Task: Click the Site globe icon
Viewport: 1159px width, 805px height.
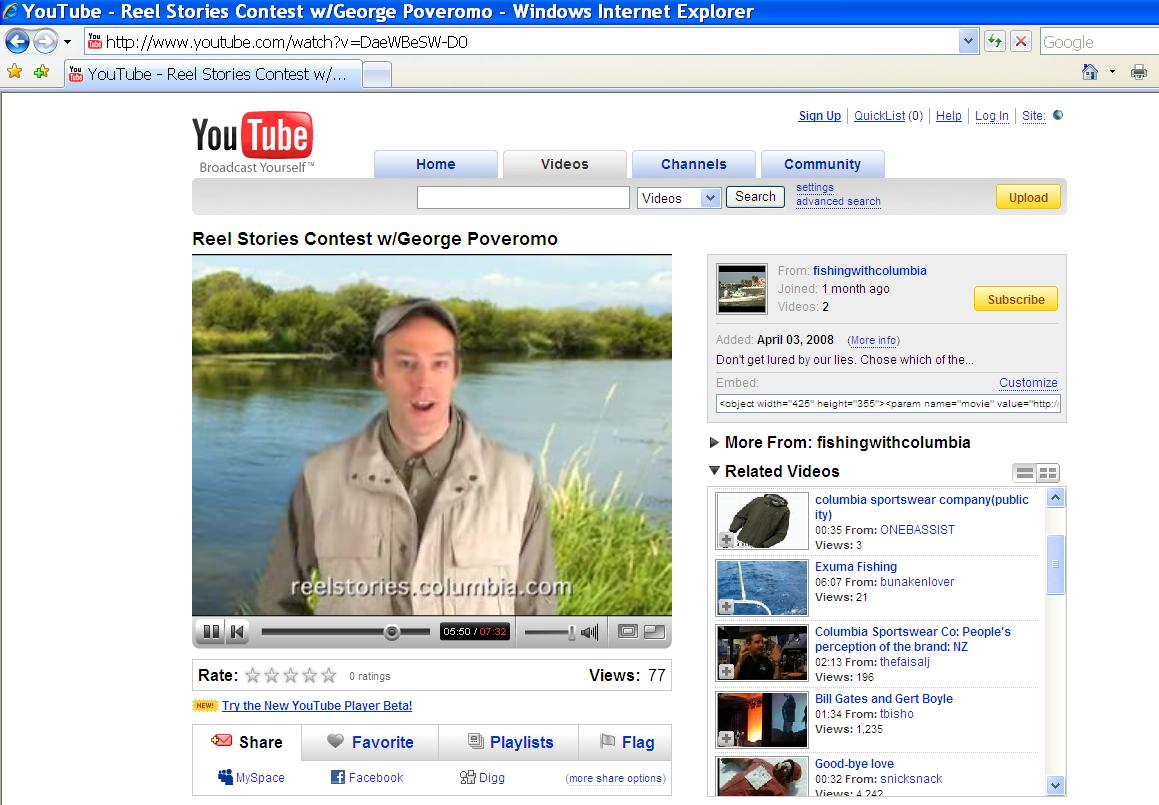Action: [1058, 115]
